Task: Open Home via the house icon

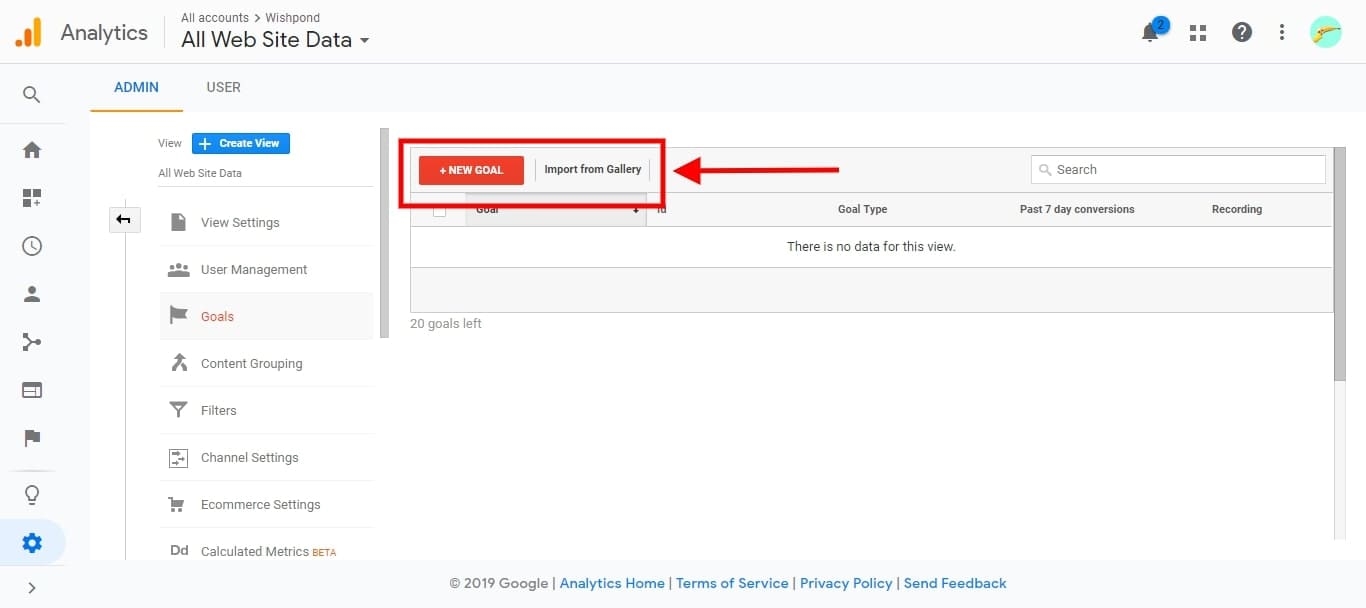Action: pyautogui.click(x=32, y=150)
